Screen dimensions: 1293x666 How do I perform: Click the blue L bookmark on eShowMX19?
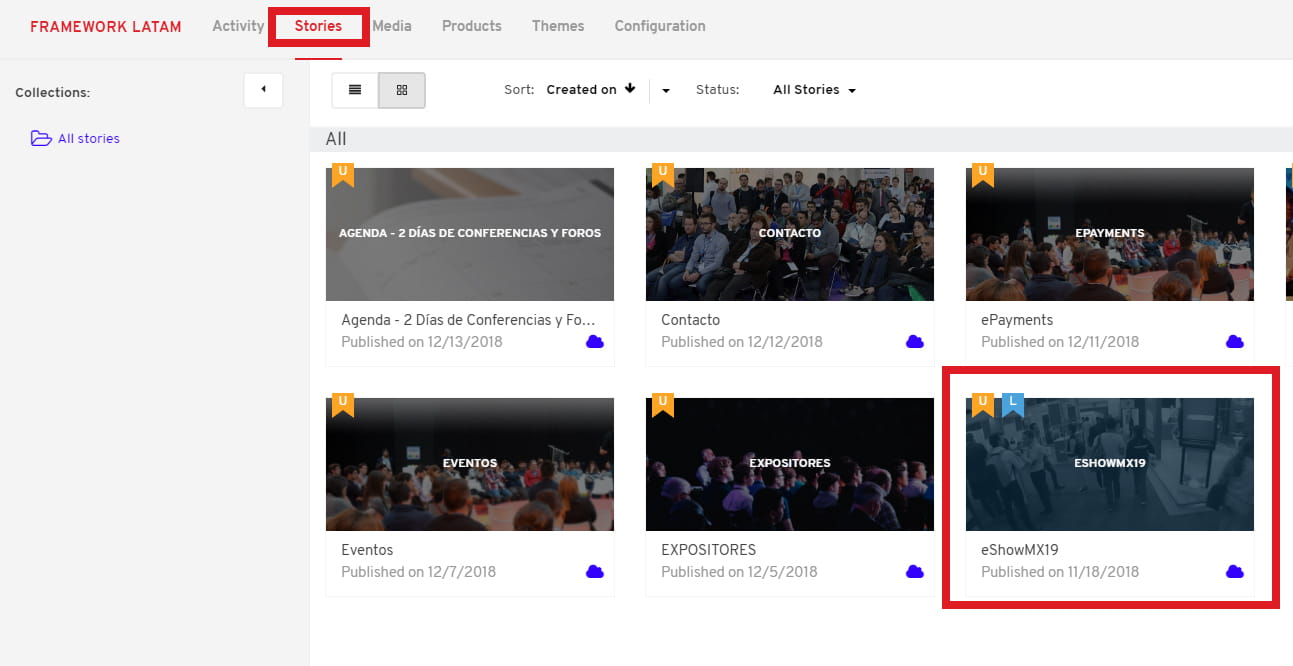1013,405
